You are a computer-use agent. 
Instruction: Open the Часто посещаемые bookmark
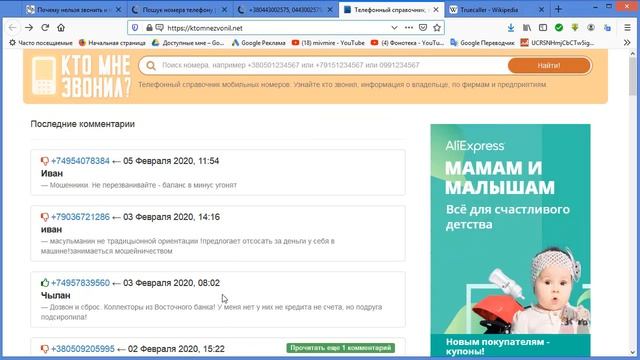40,42
